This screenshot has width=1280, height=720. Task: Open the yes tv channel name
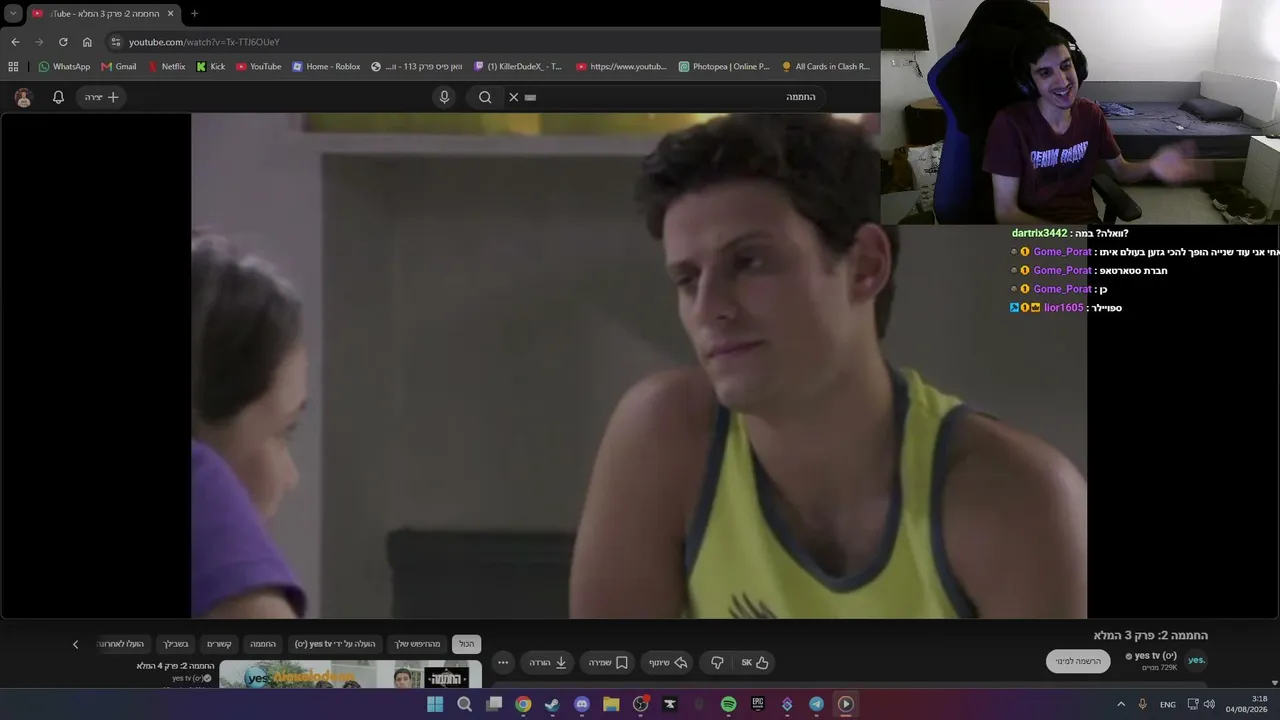[x=1155, y=656]
